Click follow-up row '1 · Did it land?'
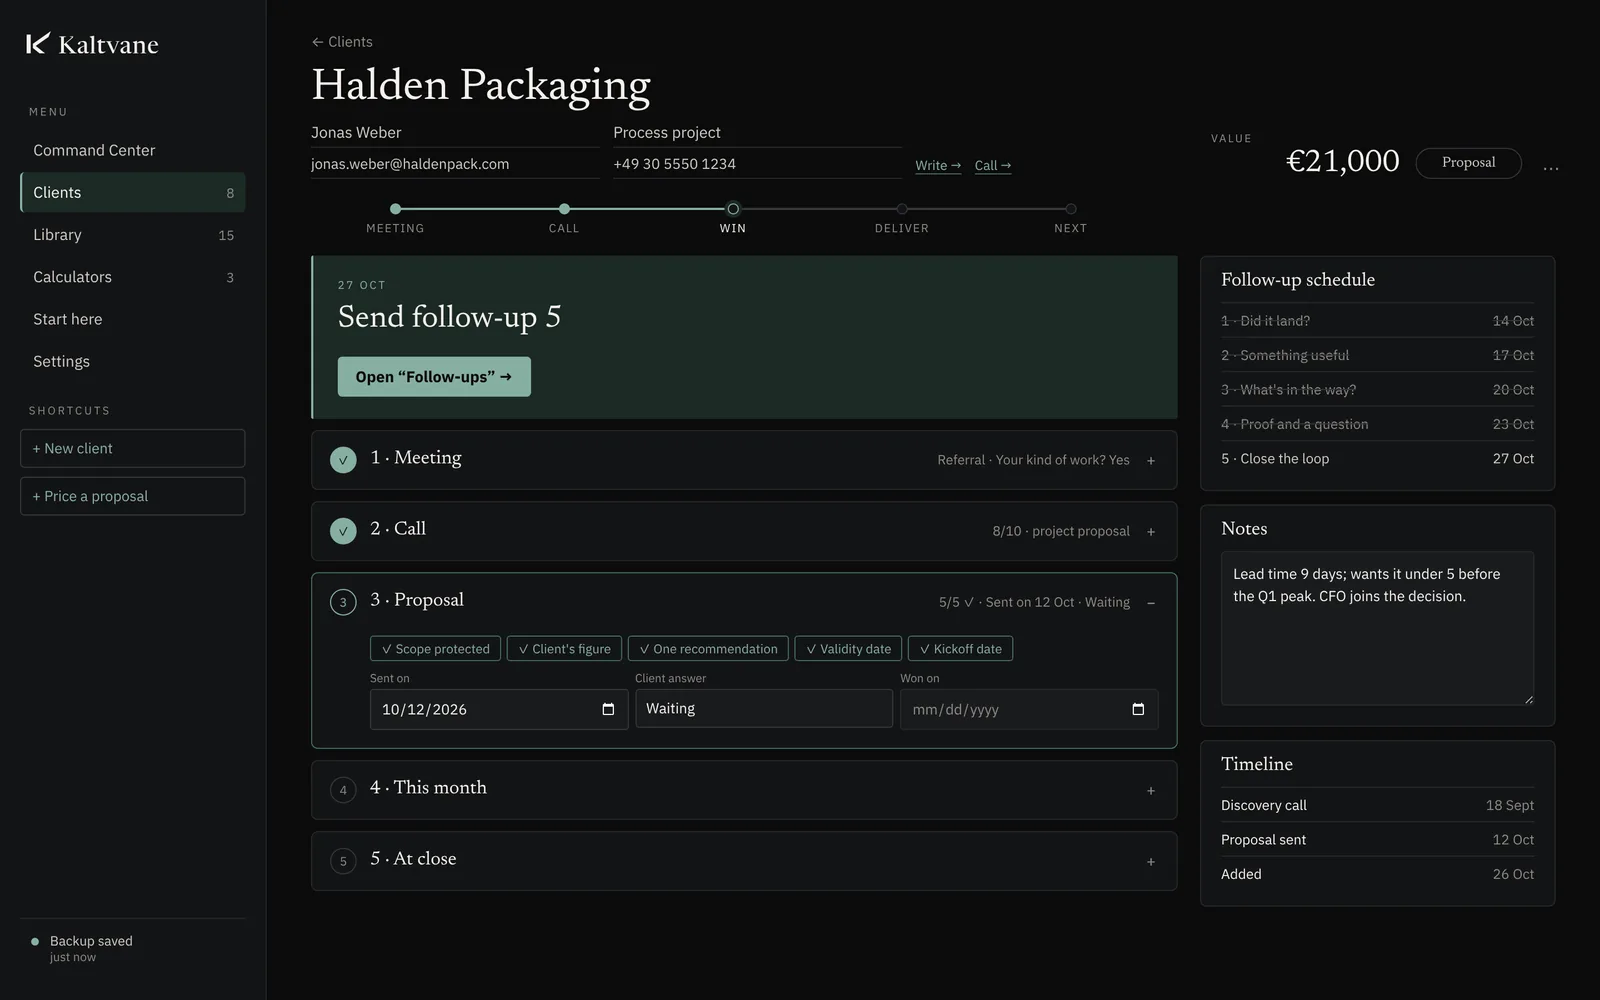The image size is (1600, 1000). 1377,320
